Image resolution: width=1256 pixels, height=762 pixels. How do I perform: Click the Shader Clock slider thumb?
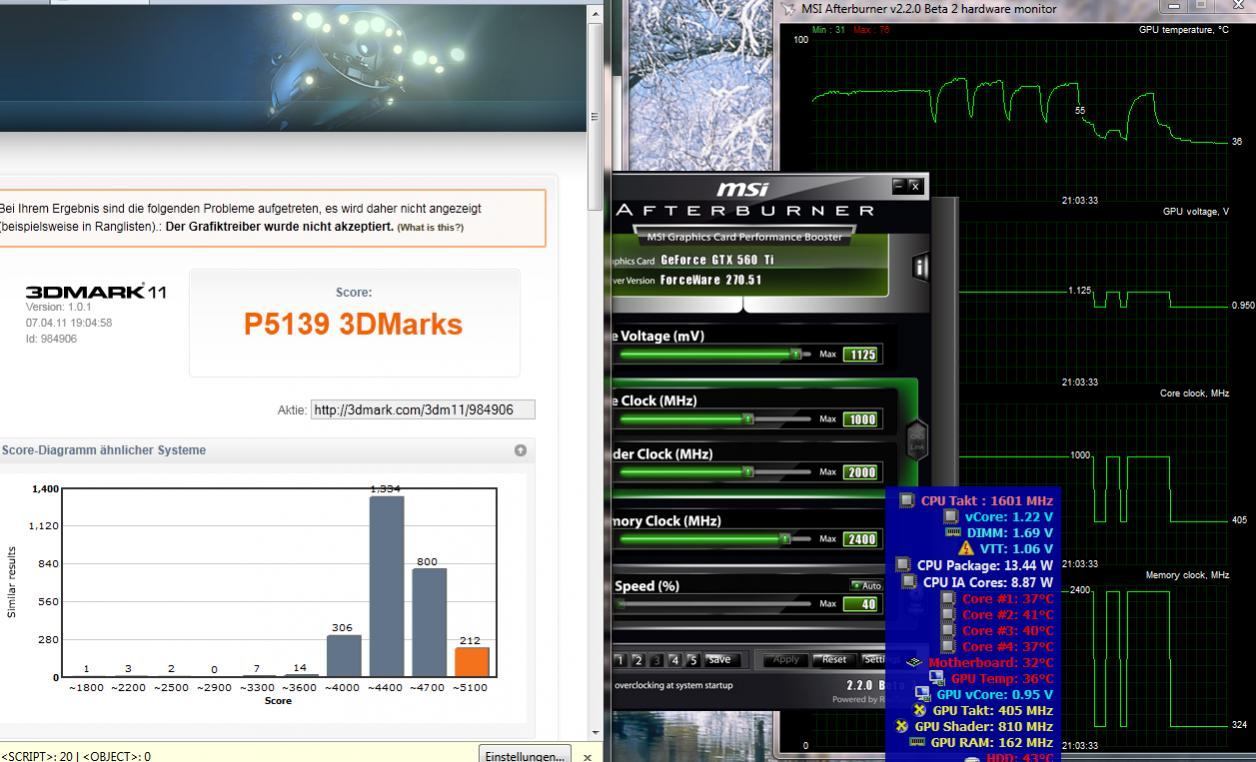click(x=748, y=472)
